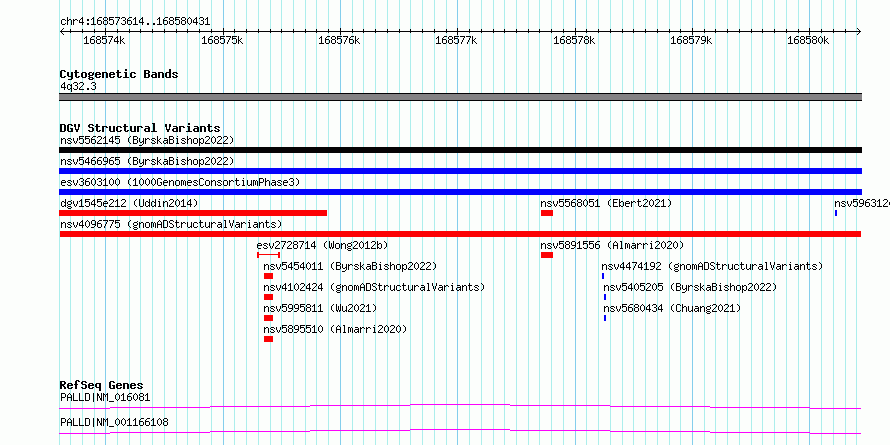Open esv2728714 (Wong2012b) label

coord(322,245)
